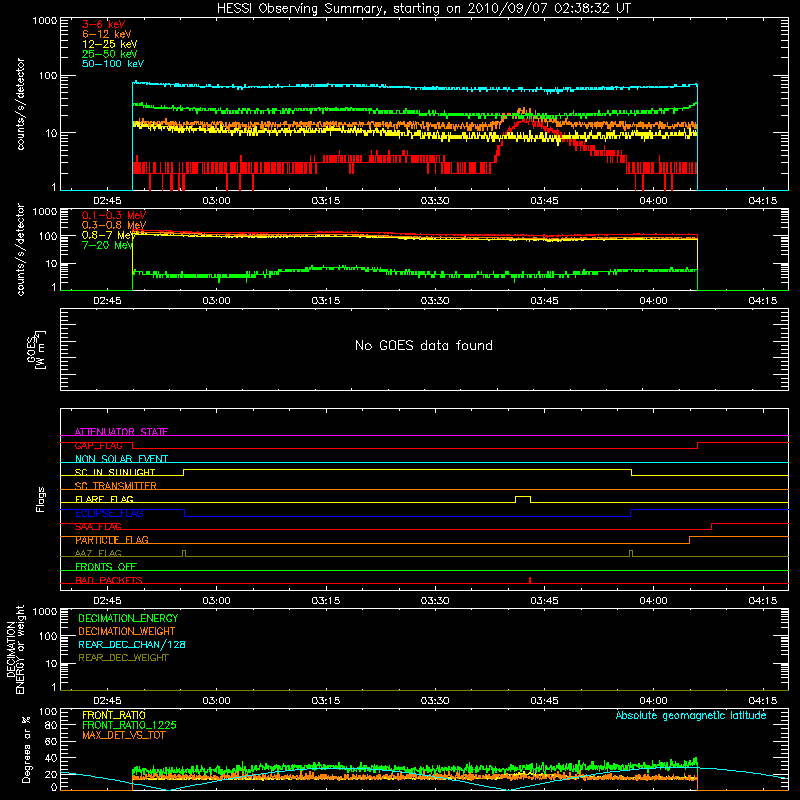800x800 pixels.
Task: Click the REAR_DEC_CHAN/128 legend entry
Action: point(132,644)
